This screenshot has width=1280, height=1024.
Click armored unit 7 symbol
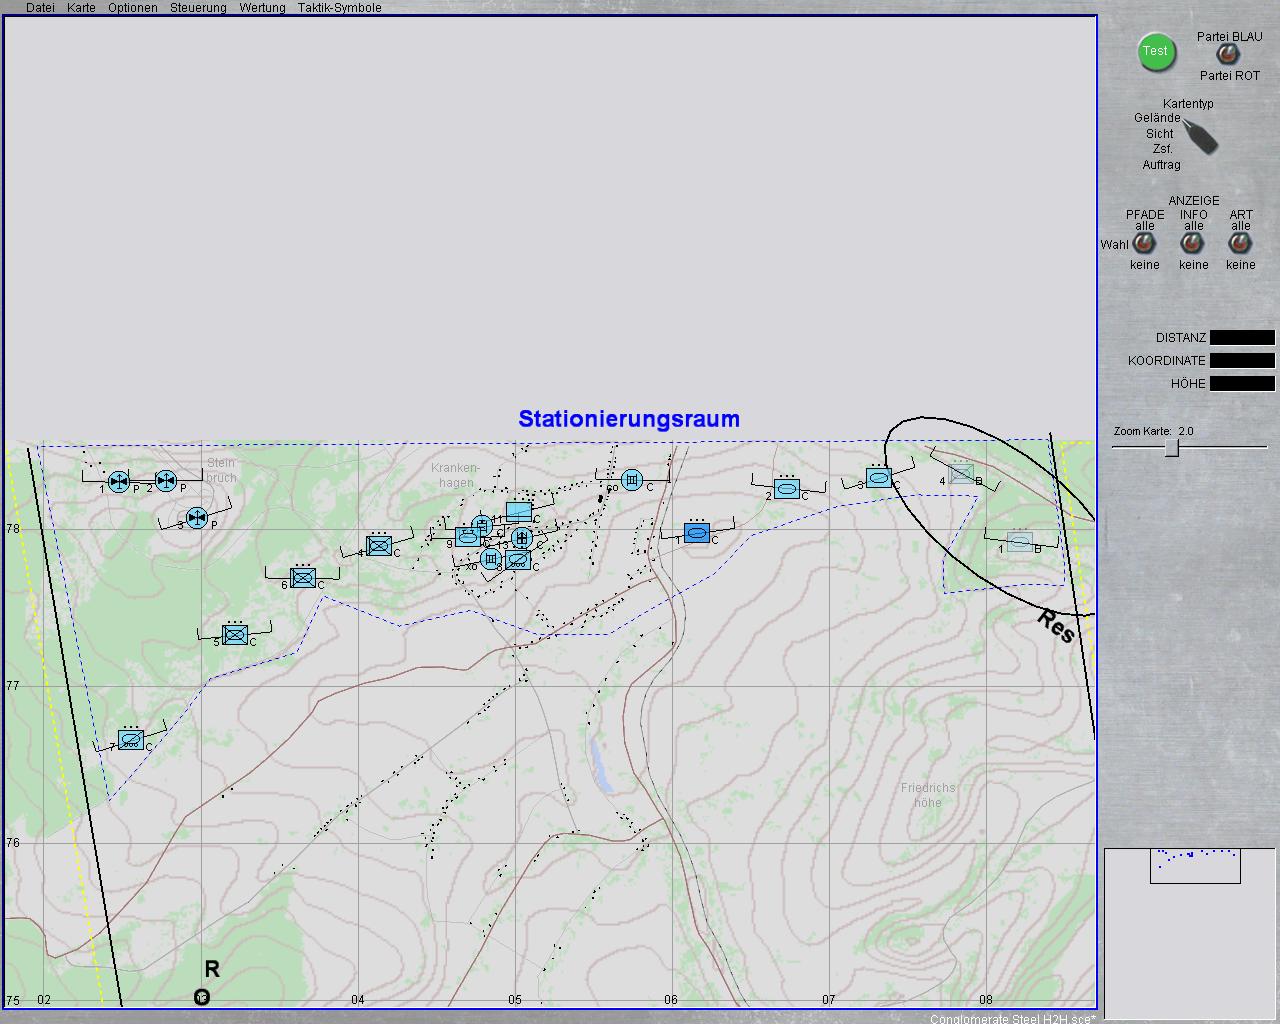[x=131, y=739]
